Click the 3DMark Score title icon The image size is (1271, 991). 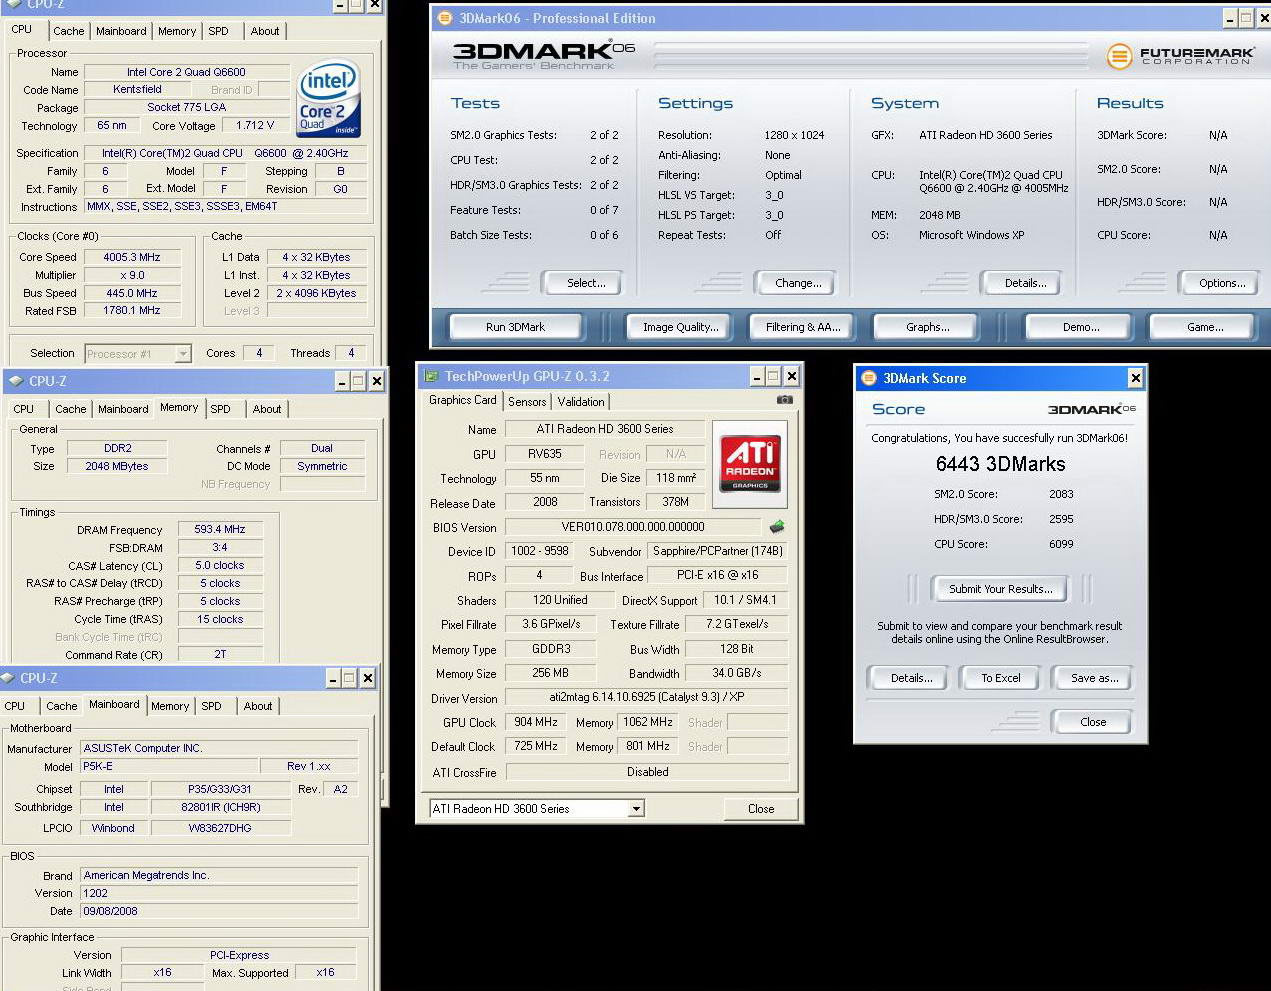869,378
